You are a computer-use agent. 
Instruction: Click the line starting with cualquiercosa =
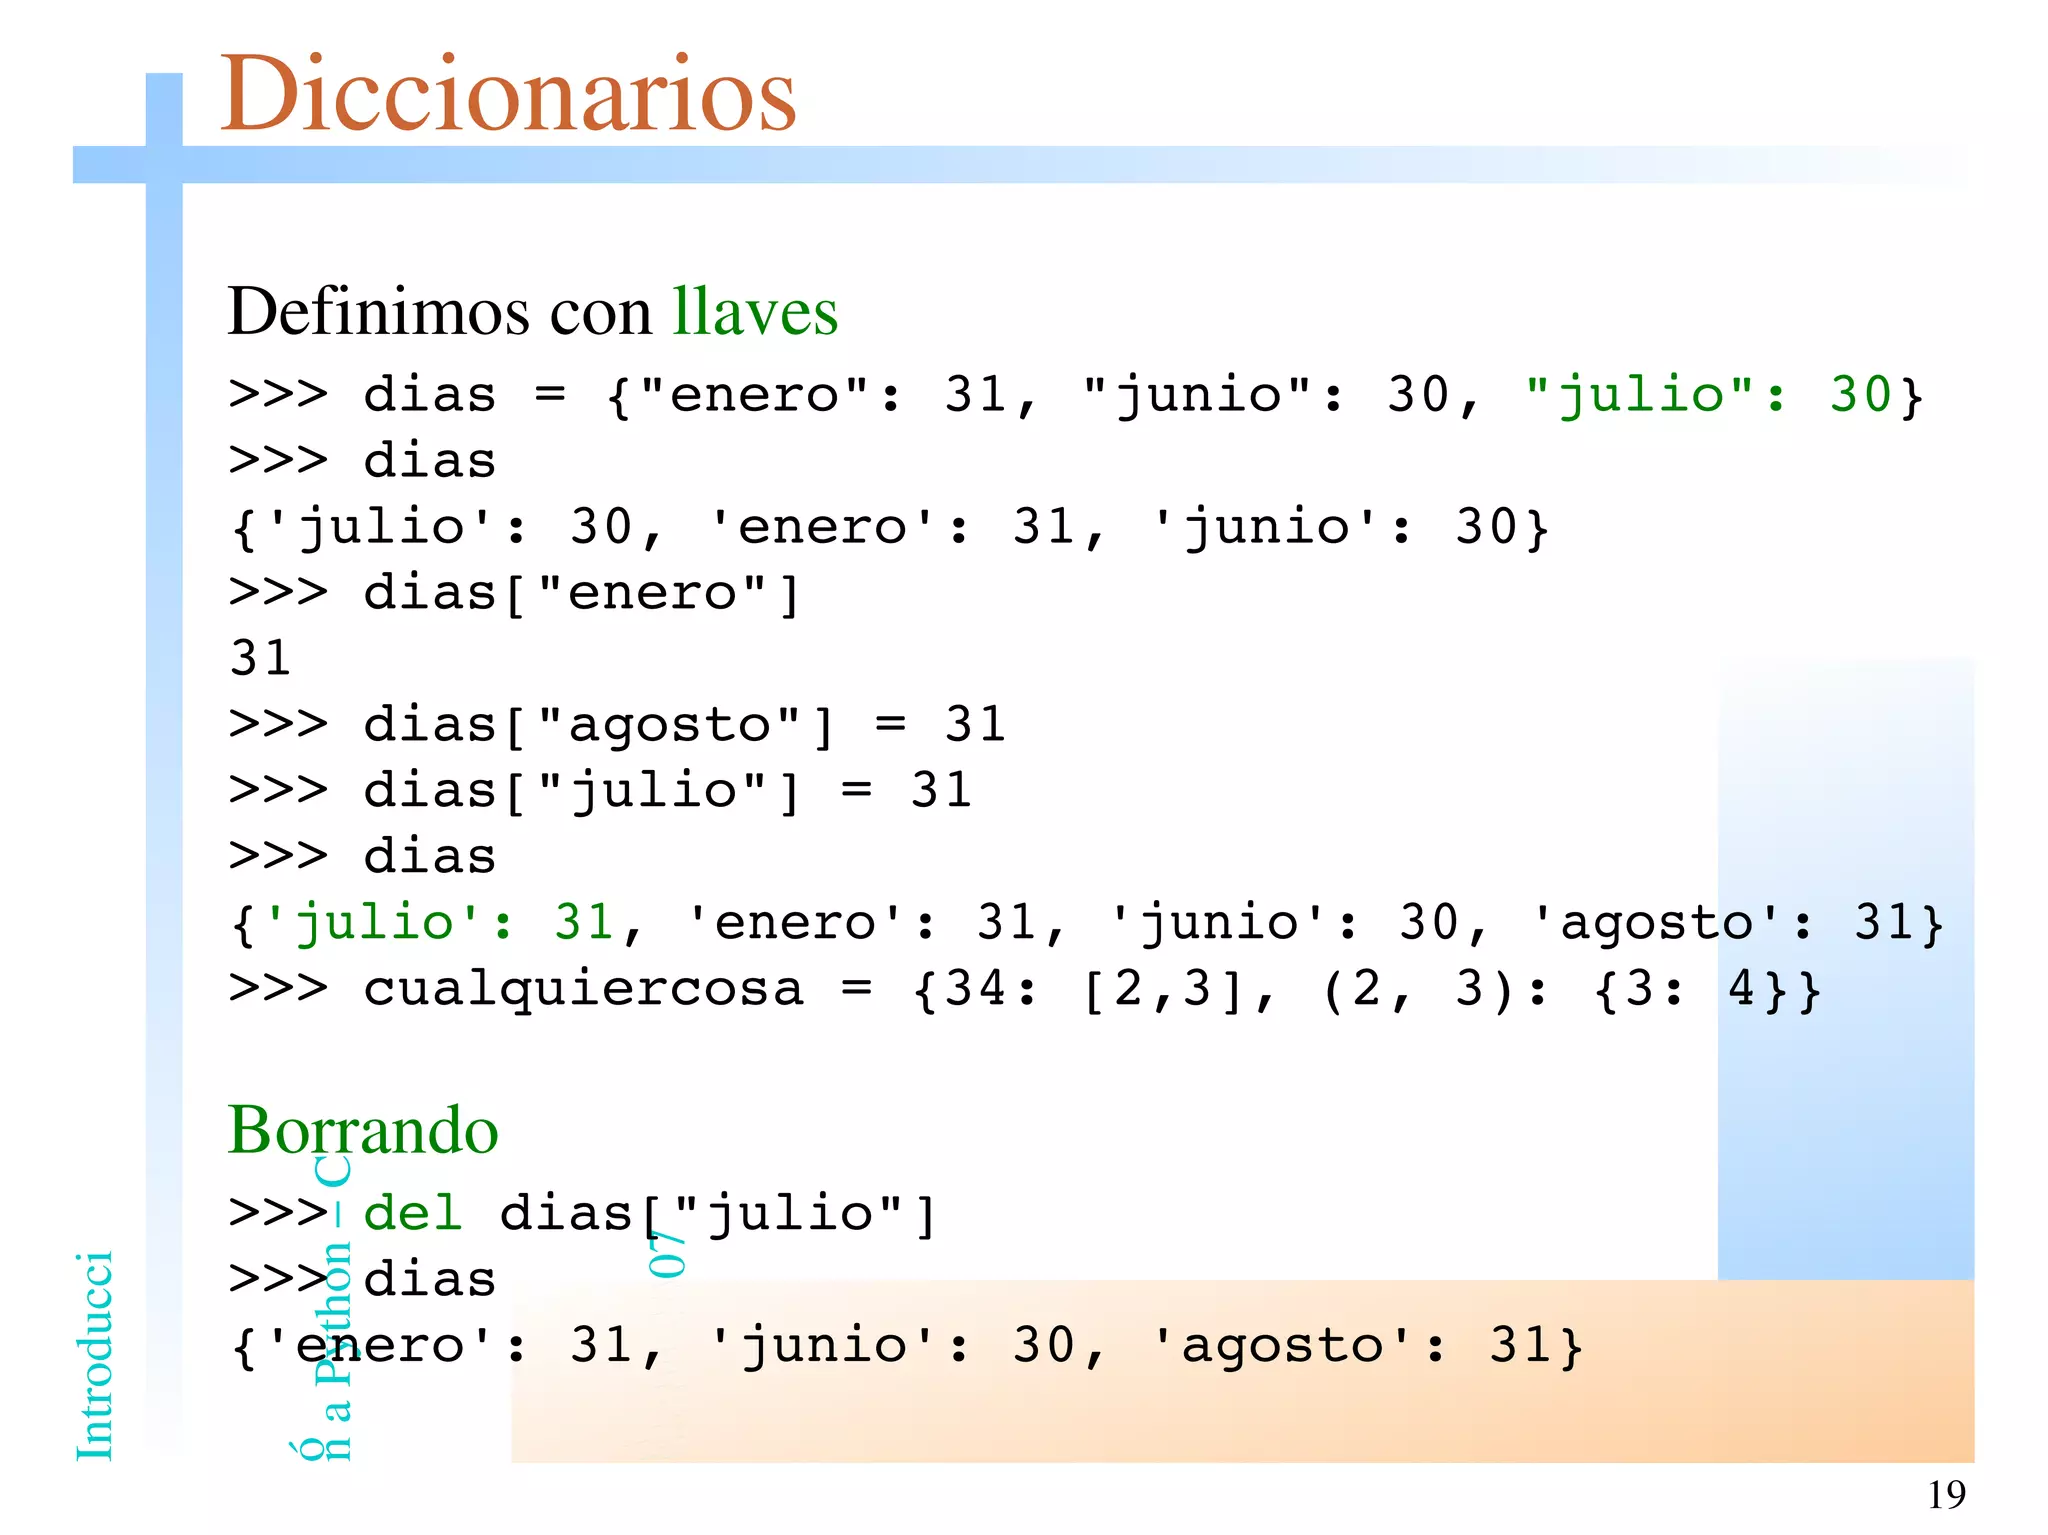pos(1025,988)
